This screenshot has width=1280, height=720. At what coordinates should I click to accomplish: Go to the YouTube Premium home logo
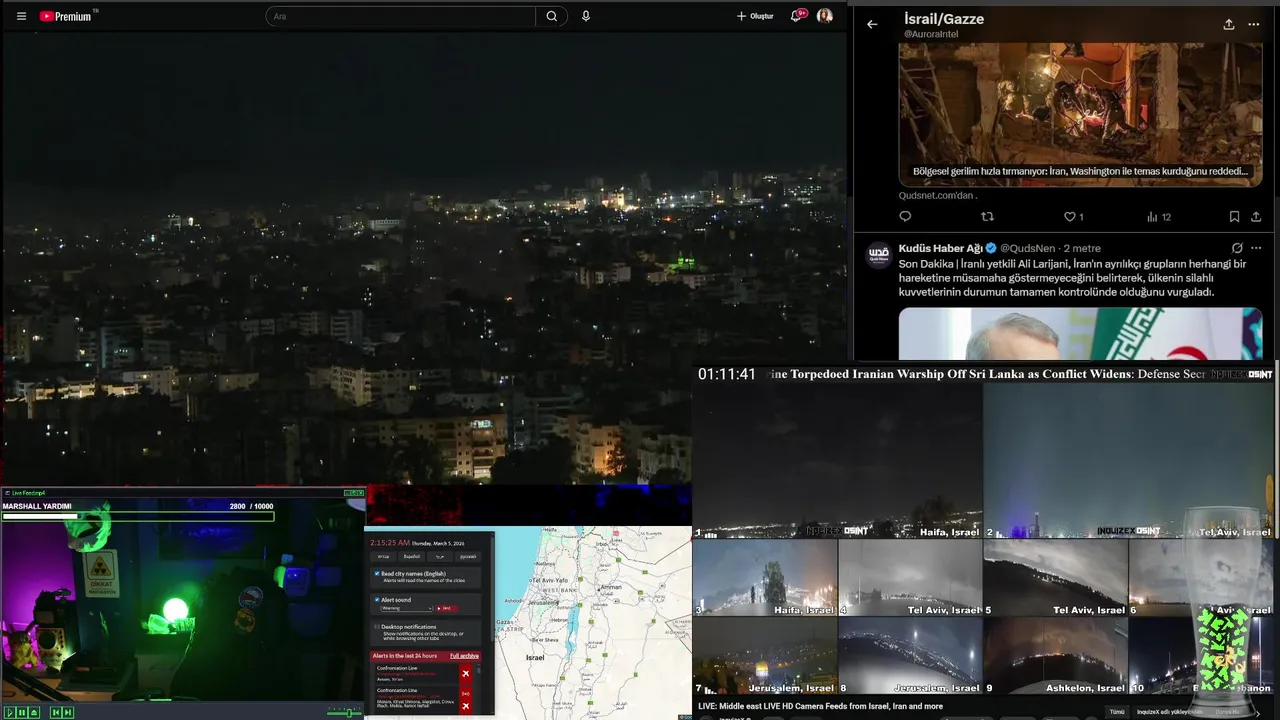(x=65, y=16)
